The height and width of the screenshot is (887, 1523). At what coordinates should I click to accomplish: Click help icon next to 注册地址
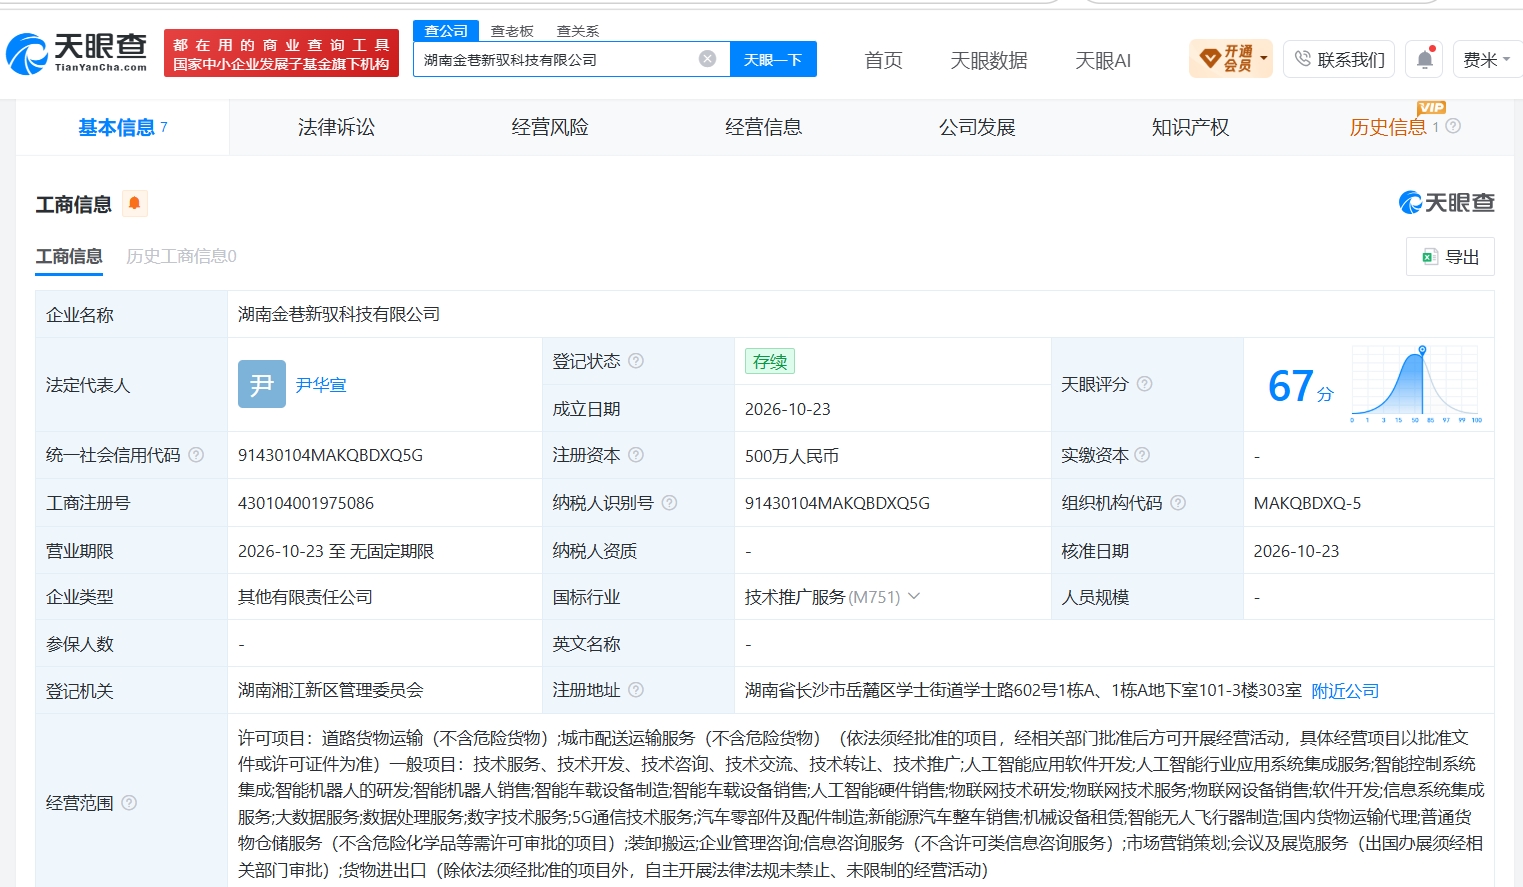pyautogui.click(x=635, y=690)
